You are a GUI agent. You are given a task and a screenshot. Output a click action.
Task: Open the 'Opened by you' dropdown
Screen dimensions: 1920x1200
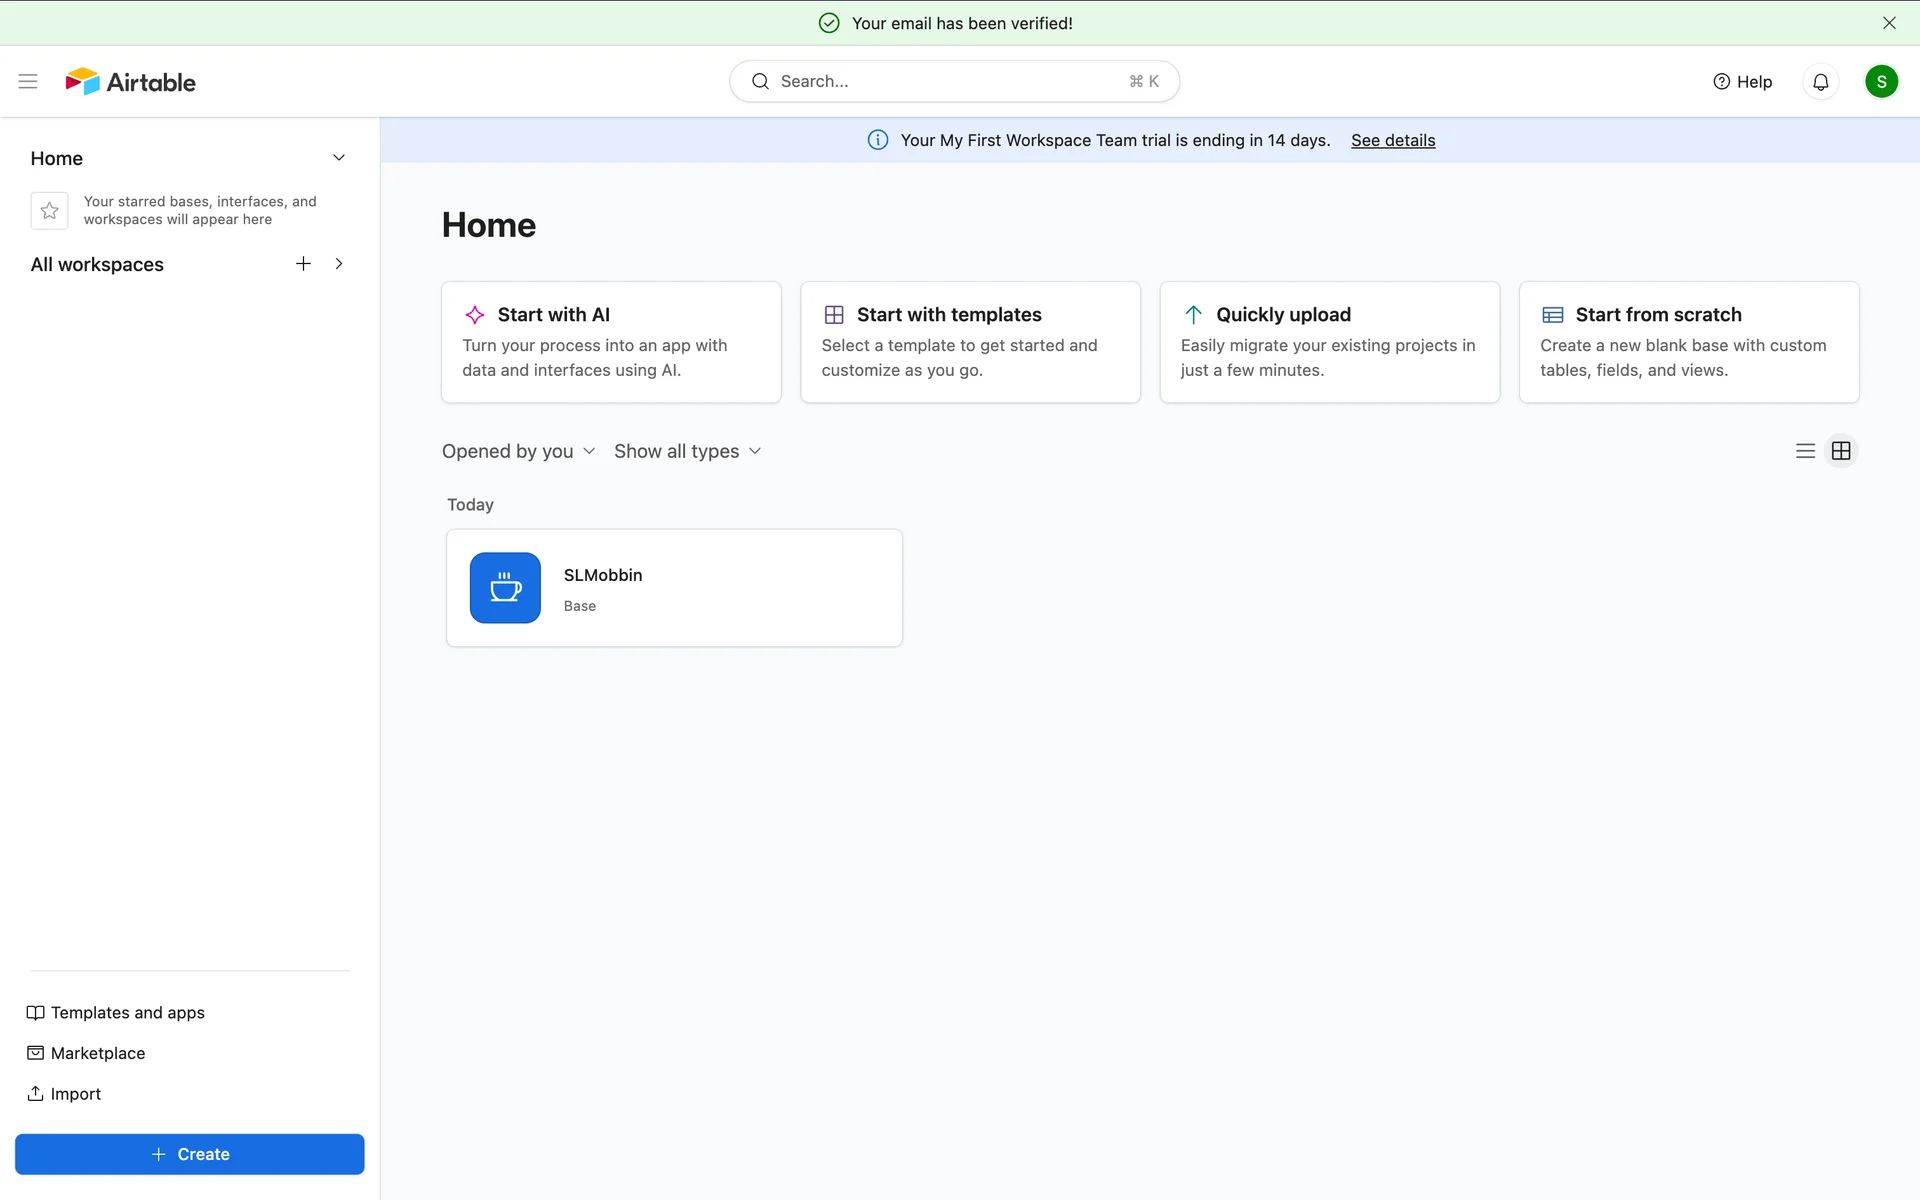(518, 451)
